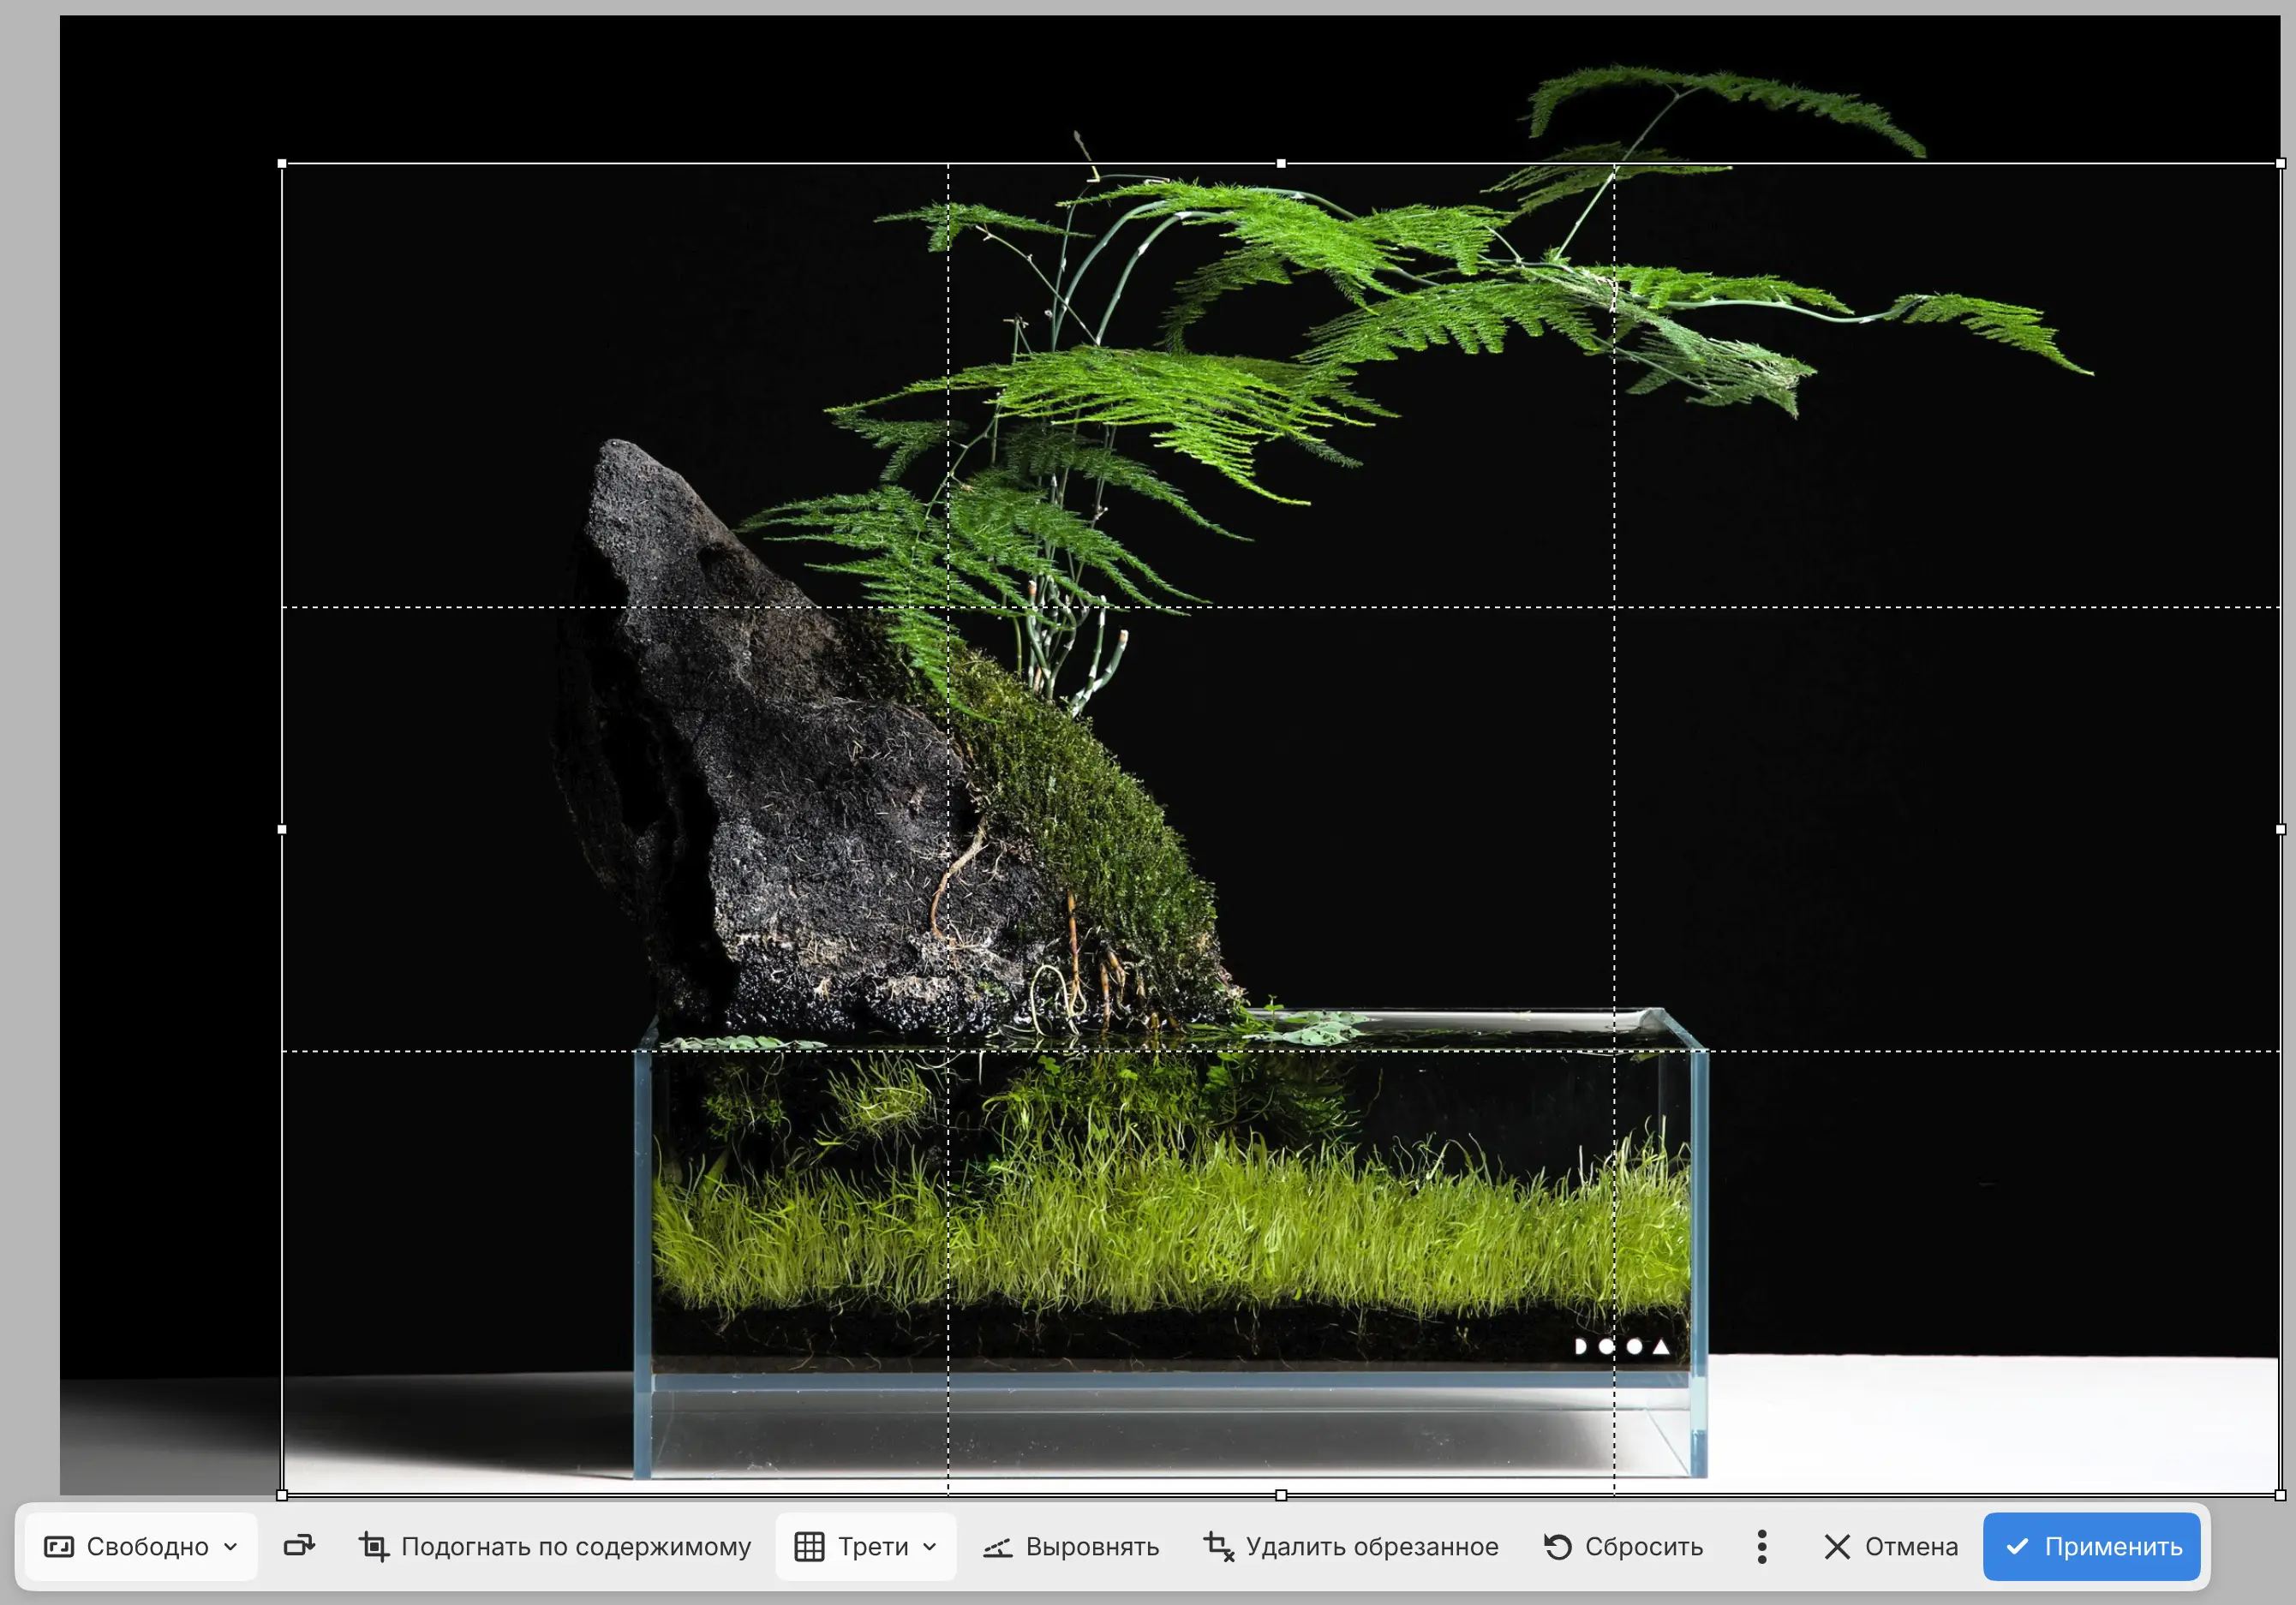Click Сбросить to reset crop
Screen dimensions: 2296x1605
(x=1624, y=1547)
